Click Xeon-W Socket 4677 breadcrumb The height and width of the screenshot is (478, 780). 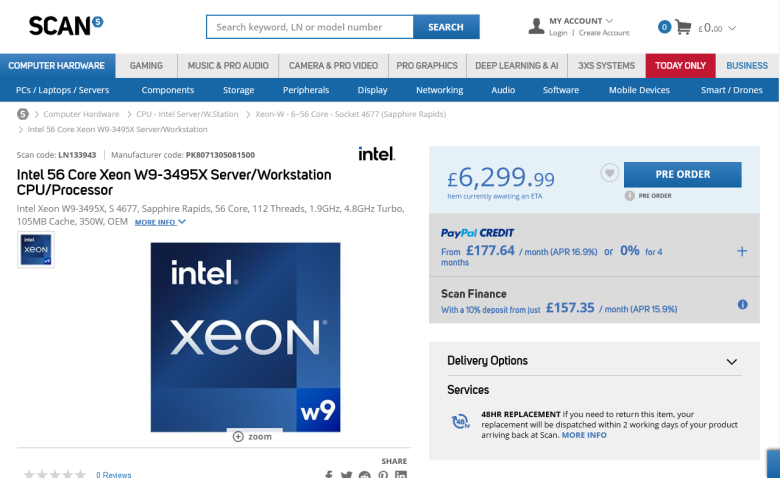coord(350,114)
